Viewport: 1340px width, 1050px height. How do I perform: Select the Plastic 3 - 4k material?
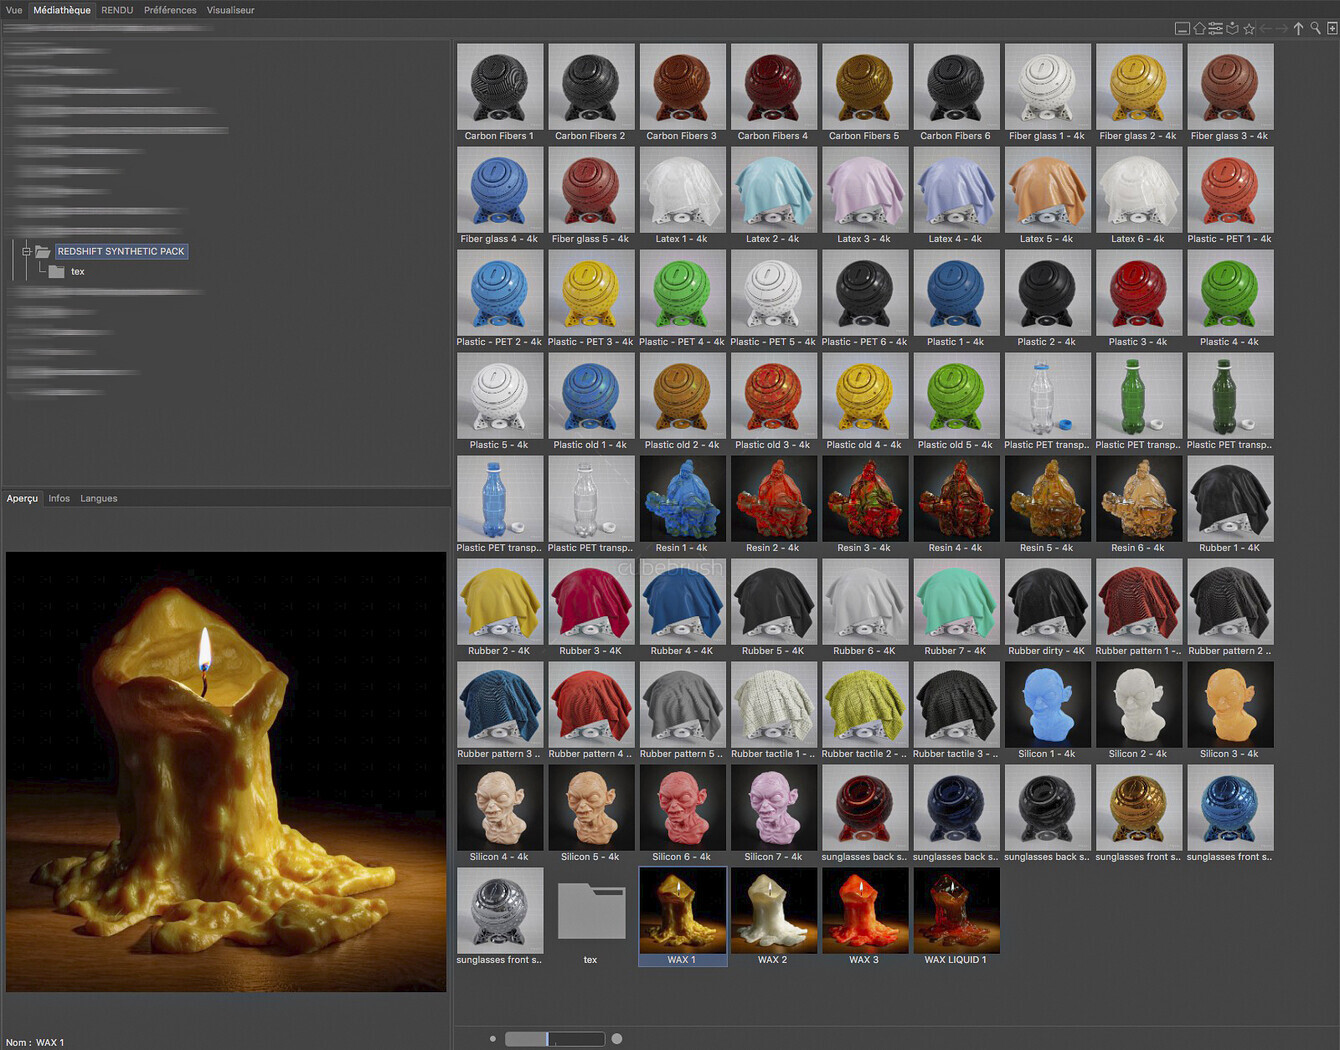click(x=1138, y=299)
